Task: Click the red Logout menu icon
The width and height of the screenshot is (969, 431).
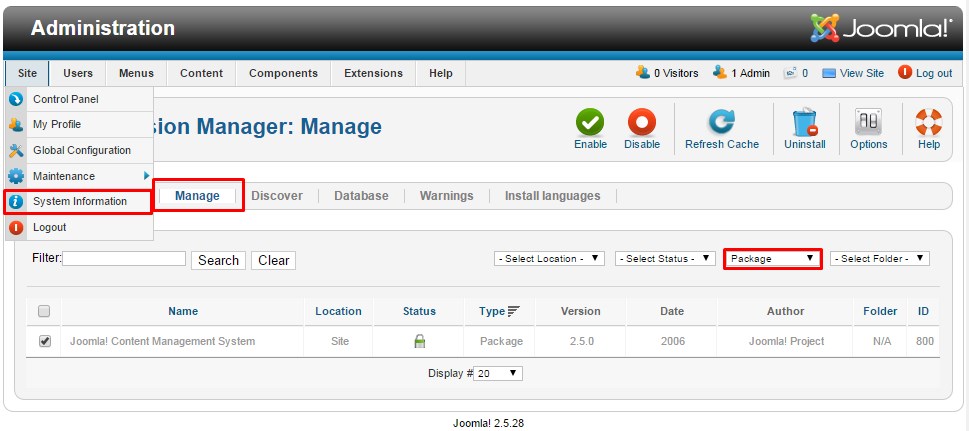Action: coord(16,228)
